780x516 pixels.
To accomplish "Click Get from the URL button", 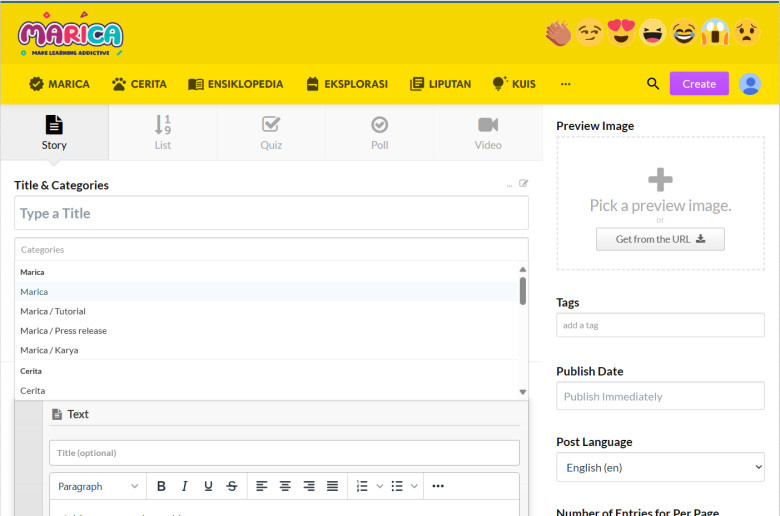I will (x=660, y=239).
